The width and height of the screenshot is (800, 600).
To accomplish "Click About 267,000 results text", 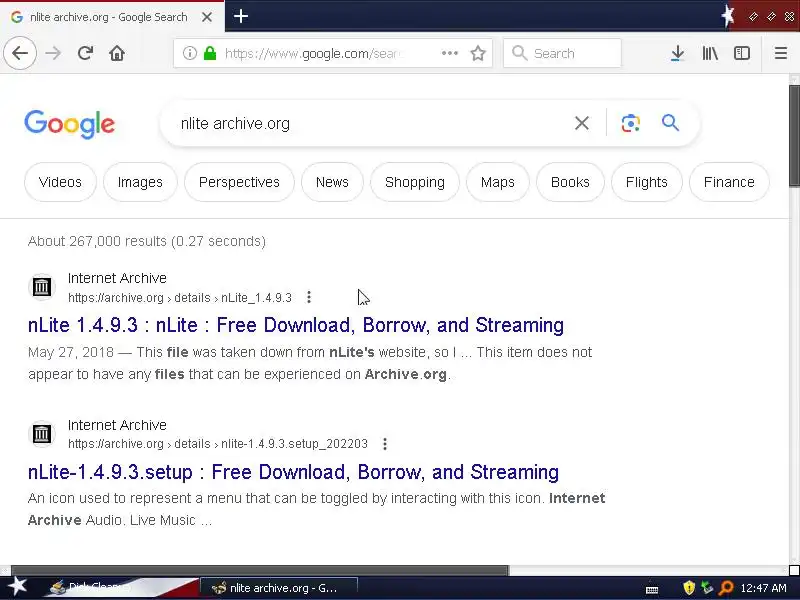I will coord(147,241).
